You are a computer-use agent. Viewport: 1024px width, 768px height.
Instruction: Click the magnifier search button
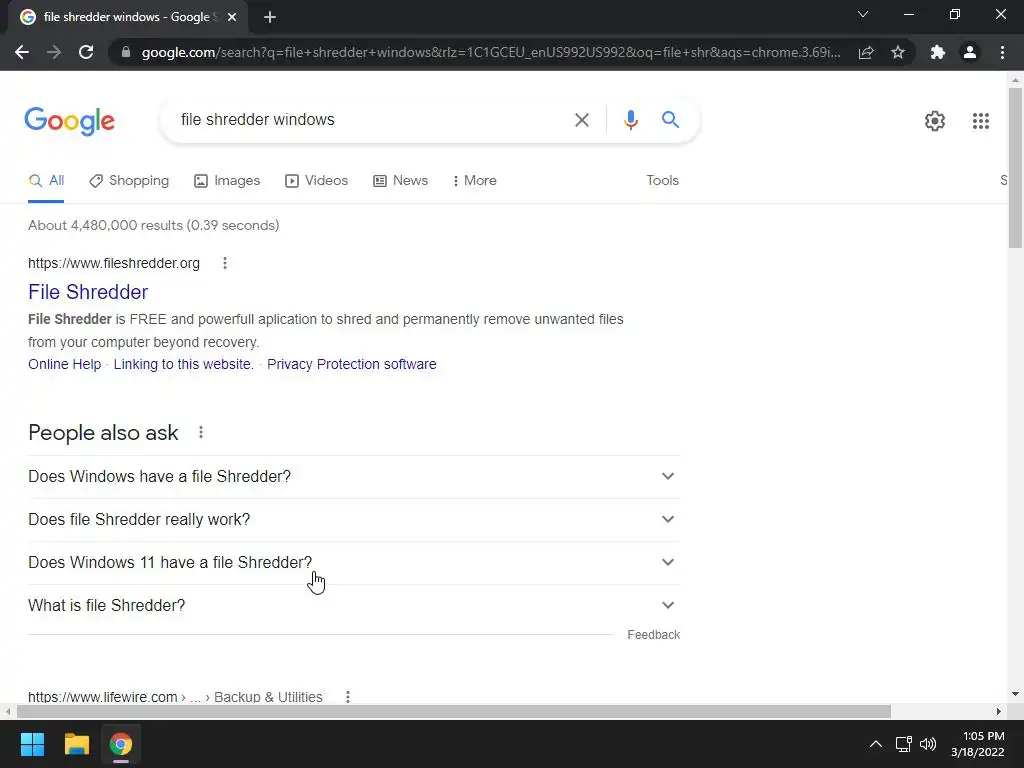click(x=670, y=120)
